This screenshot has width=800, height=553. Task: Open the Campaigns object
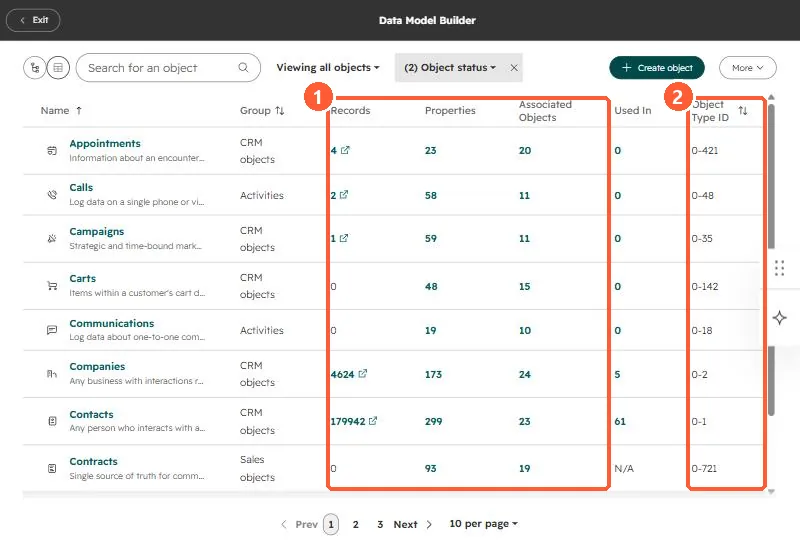[96, 232]
